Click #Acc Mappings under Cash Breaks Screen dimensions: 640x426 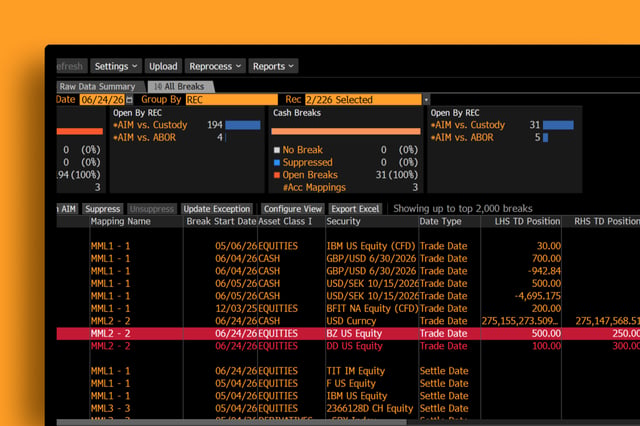click(314, 187)
